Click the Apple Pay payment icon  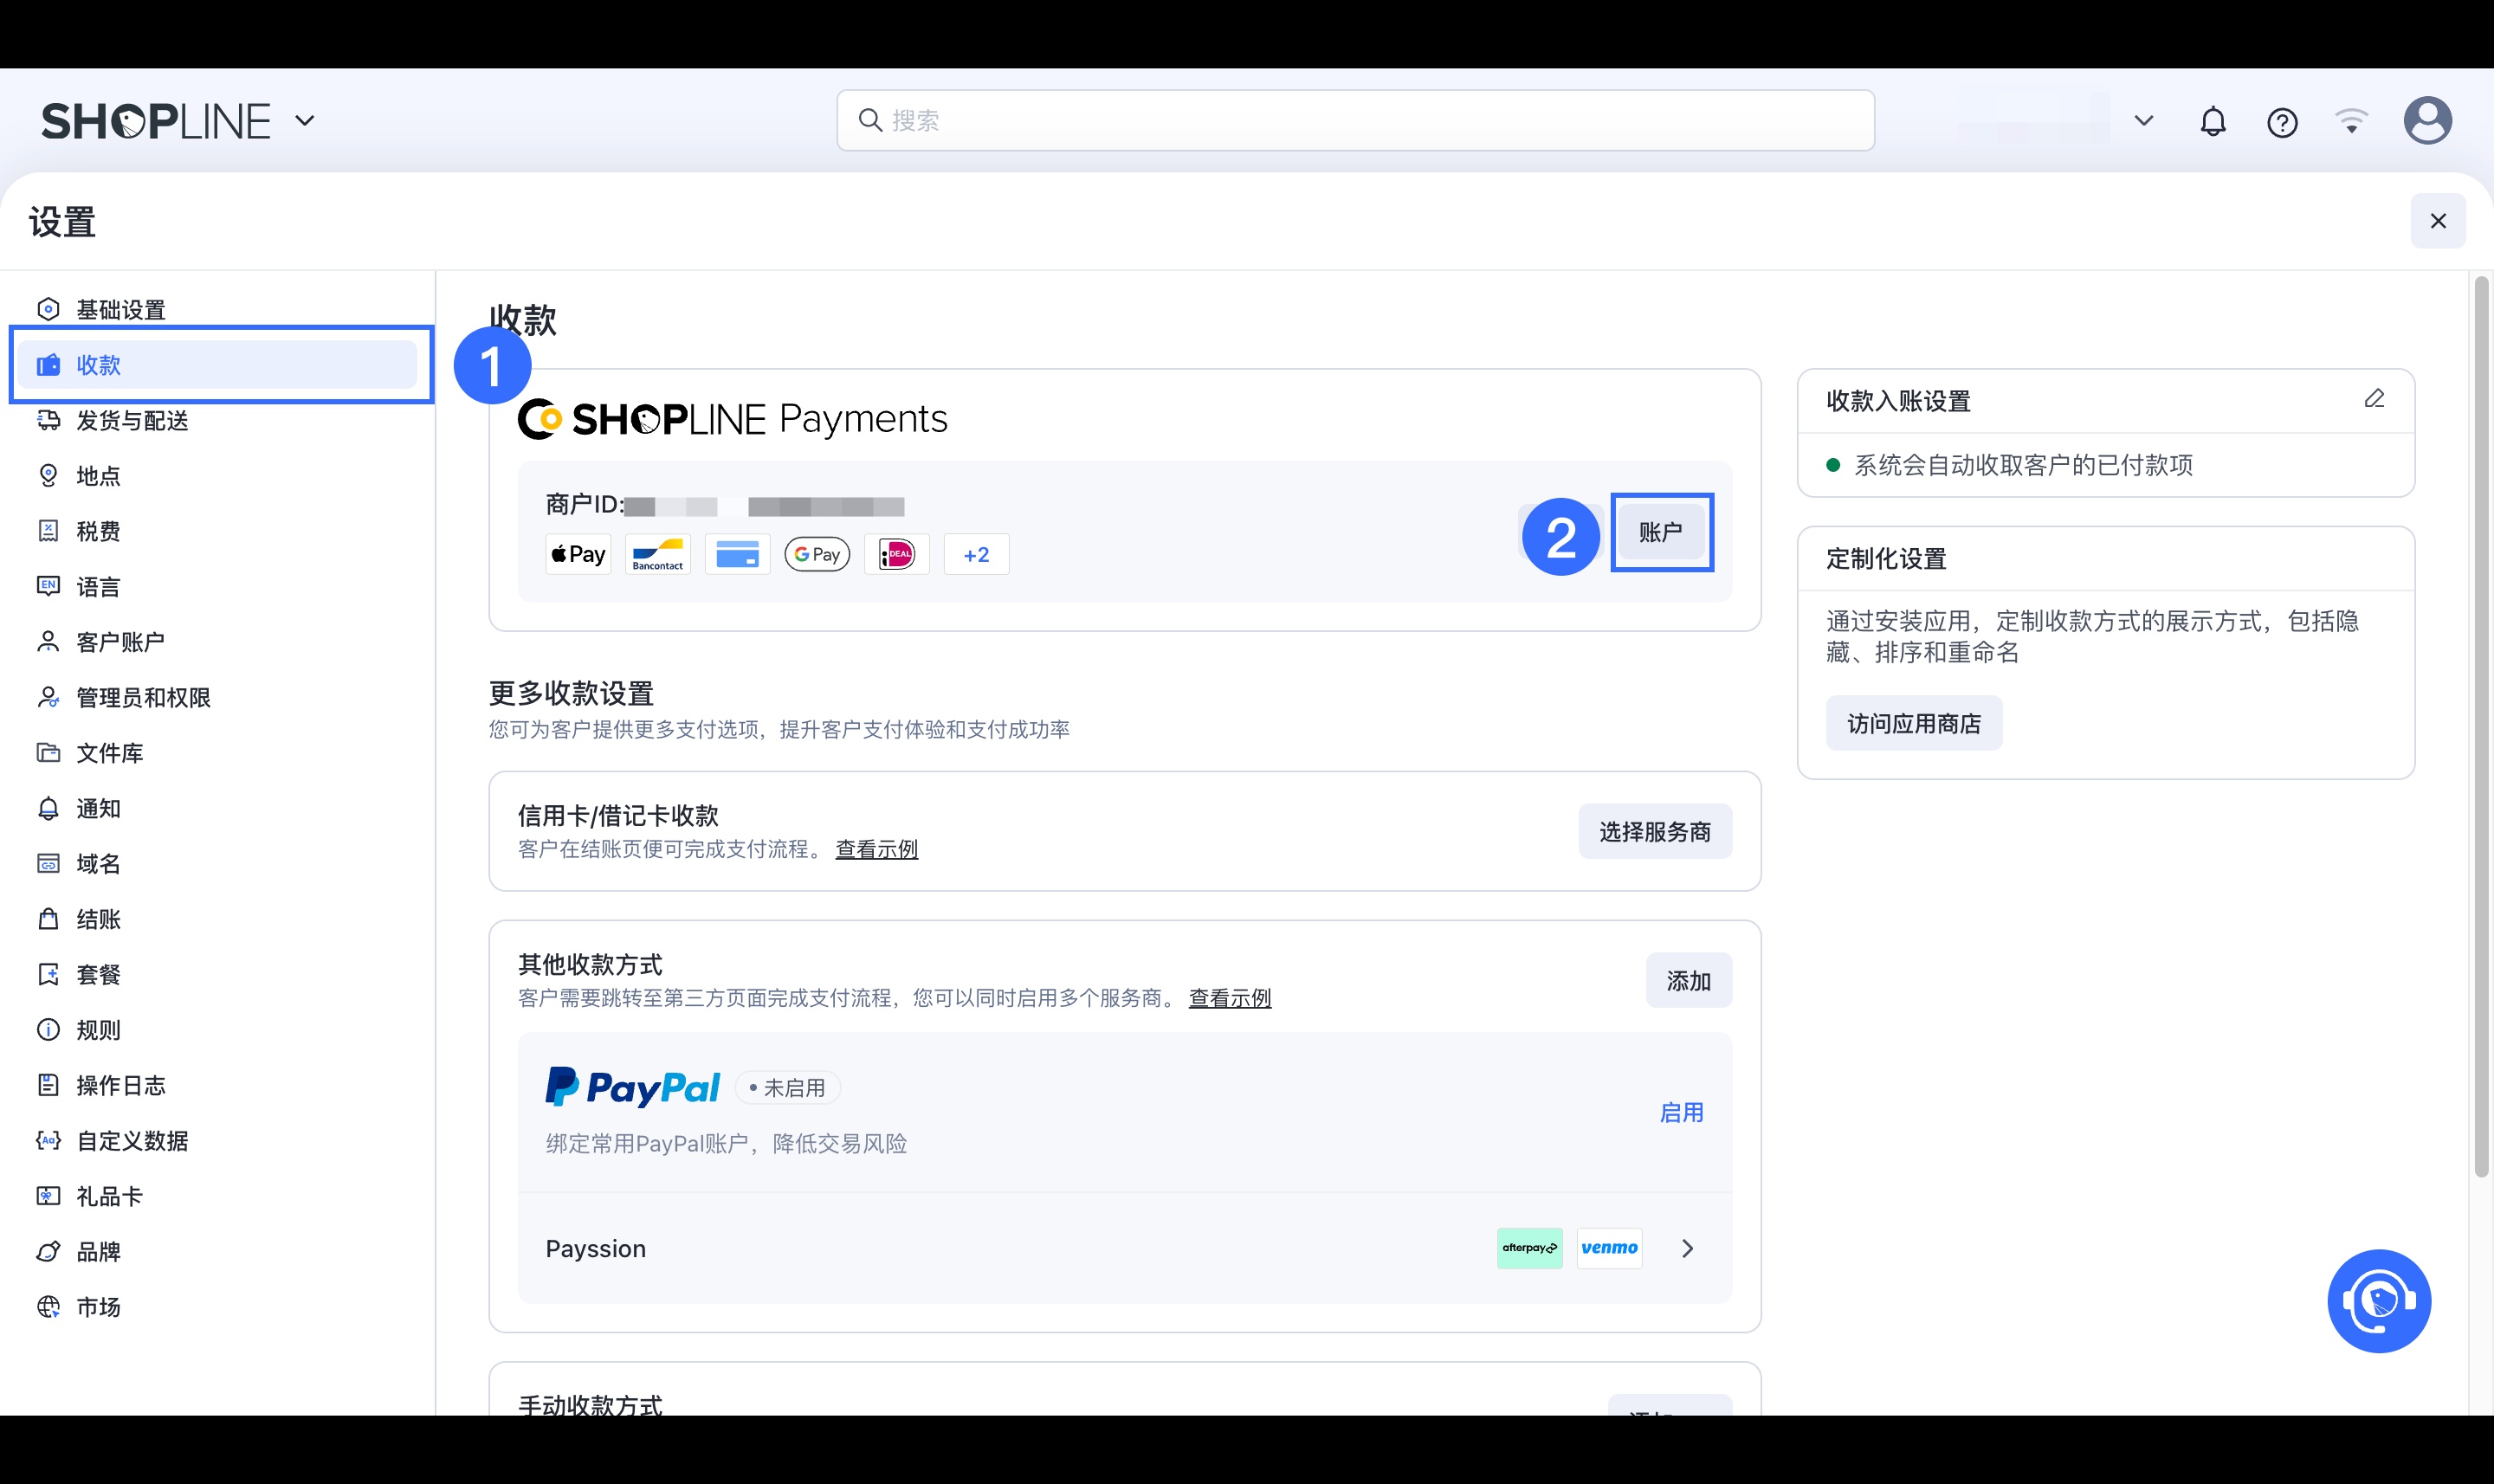pyautogui.click(x=578, y=554)
